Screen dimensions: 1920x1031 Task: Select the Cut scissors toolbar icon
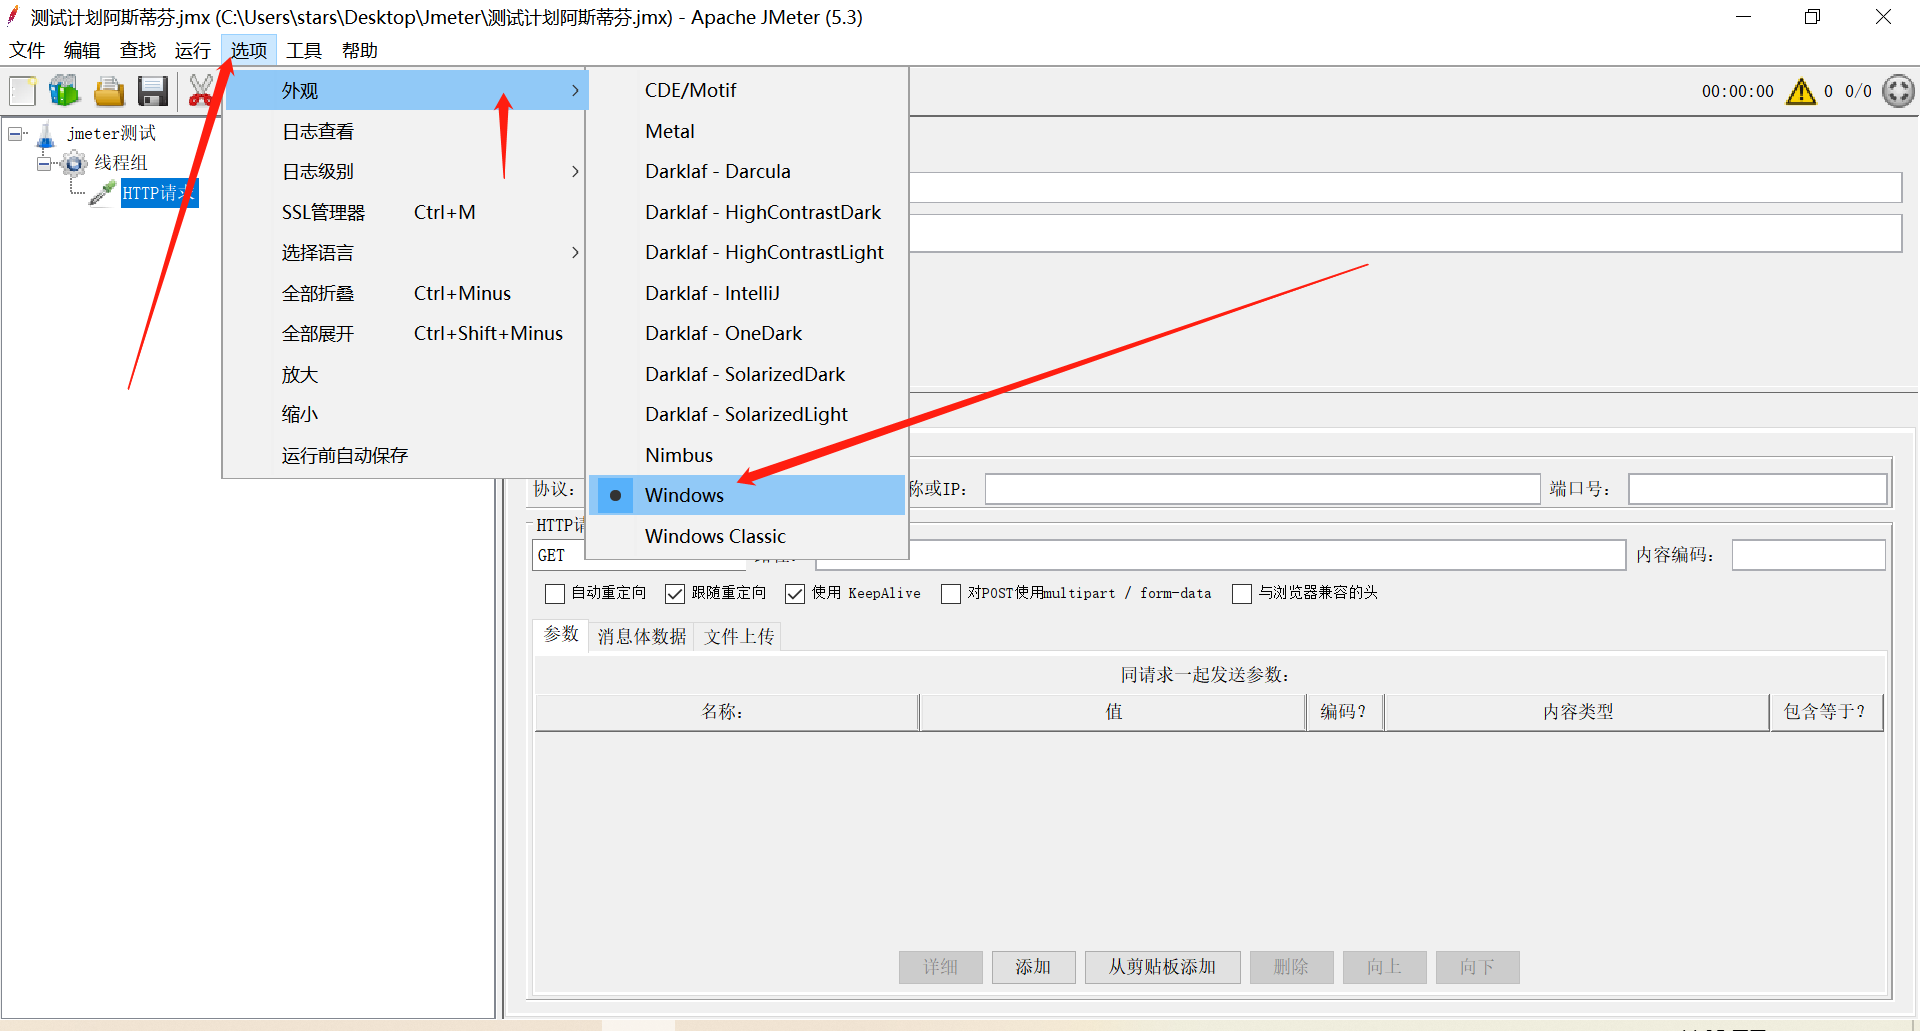200,91
